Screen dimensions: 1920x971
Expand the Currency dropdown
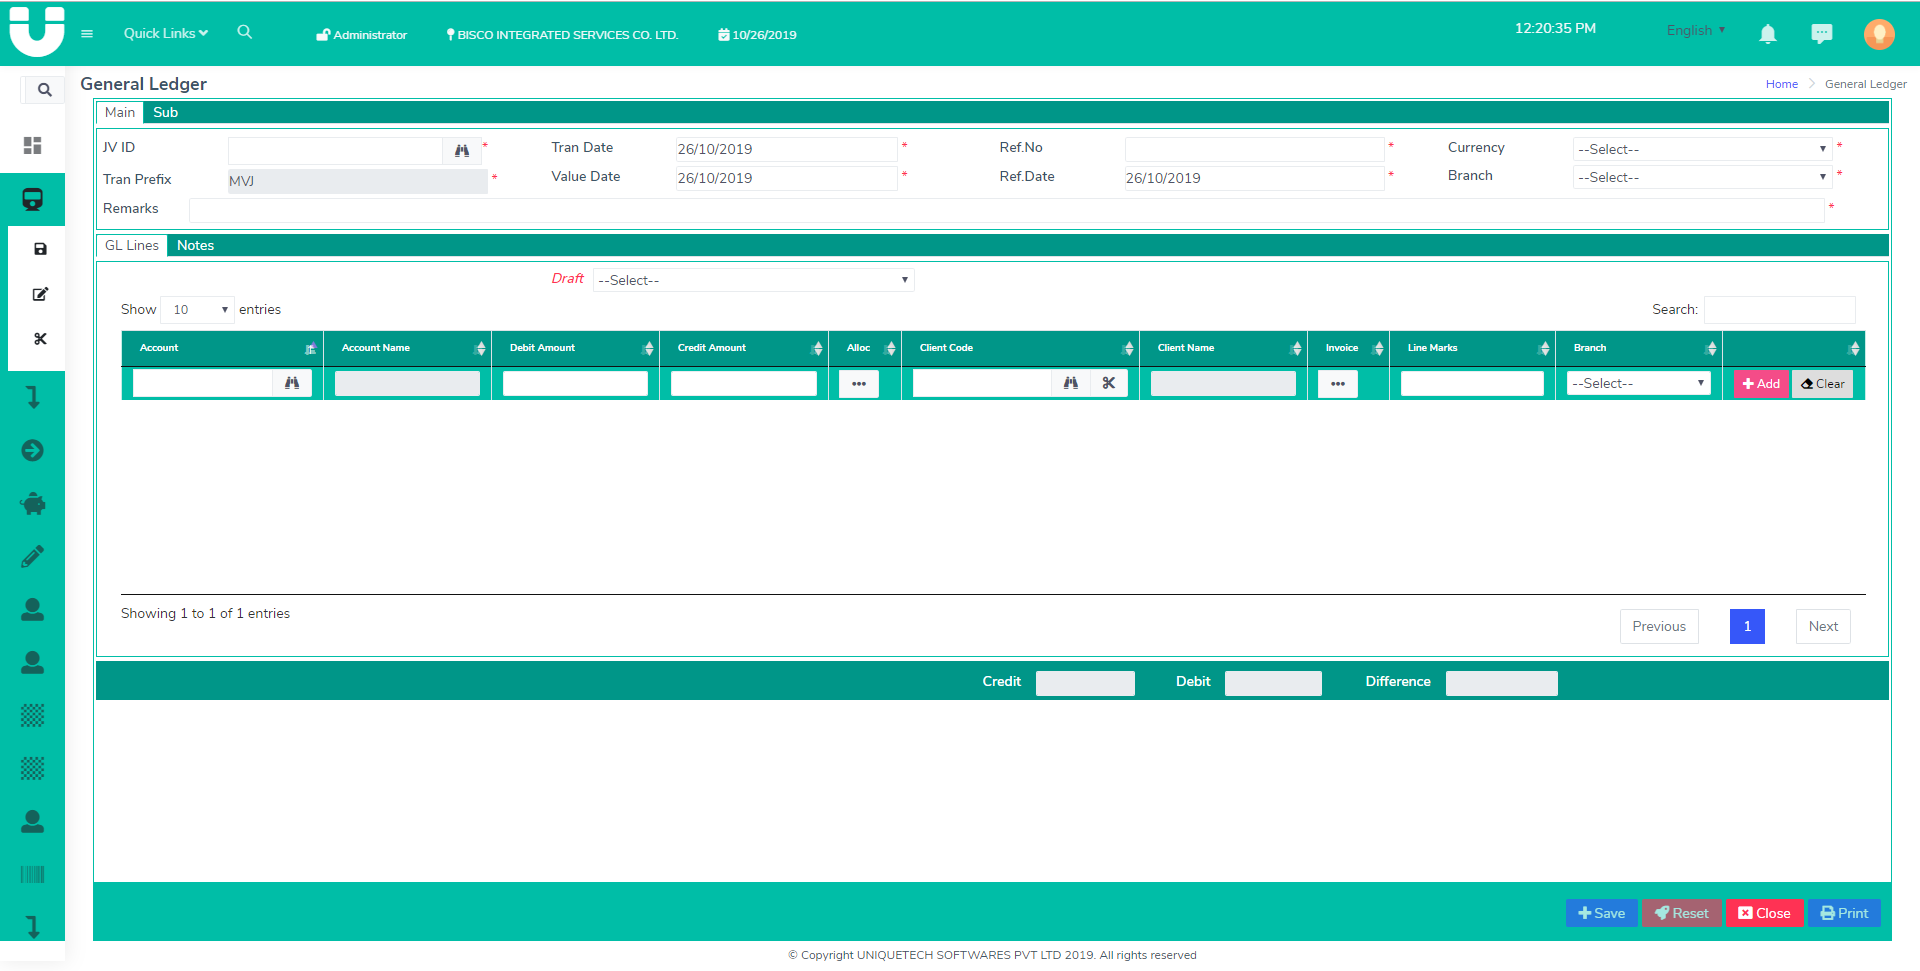[x=1701, y=149]
